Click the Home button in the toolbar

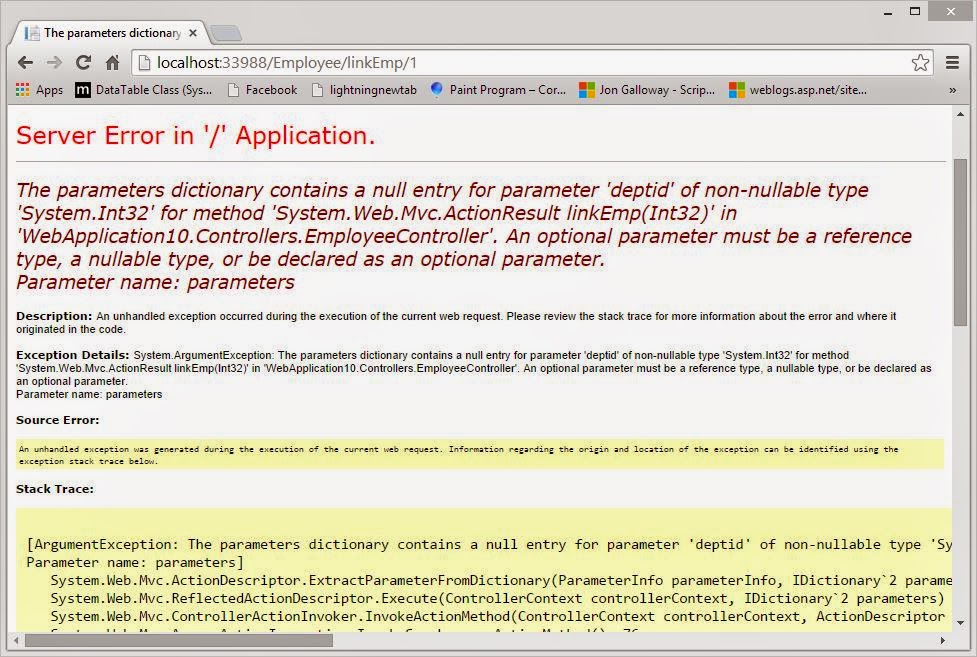[x=112, y=62]
